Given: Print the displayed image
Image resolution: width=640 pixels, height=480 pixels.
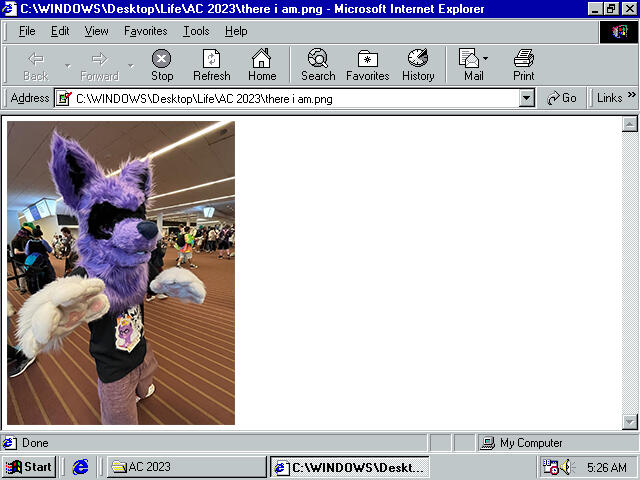Looking at the screenshot, I should click(523, 65).
